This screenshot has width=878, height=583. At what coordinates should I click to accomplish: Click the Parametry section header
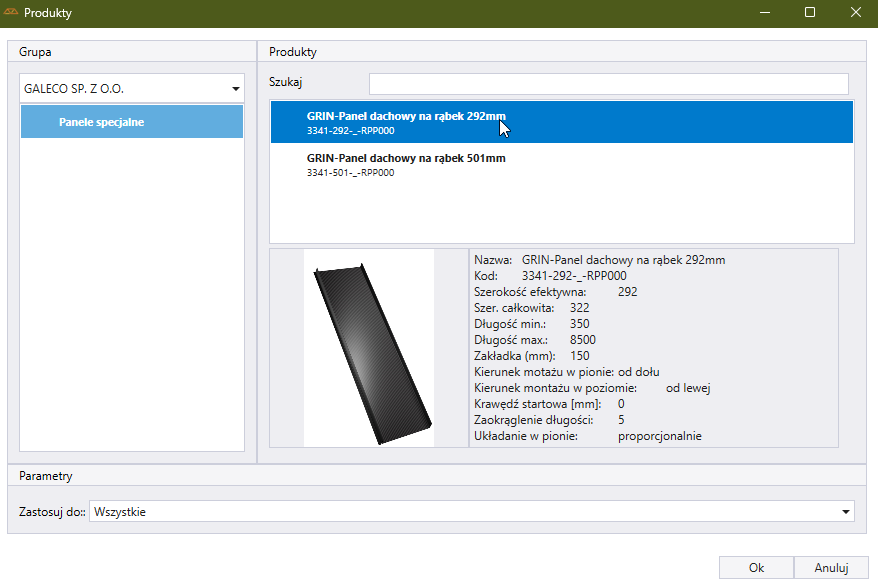coord(45,476)
